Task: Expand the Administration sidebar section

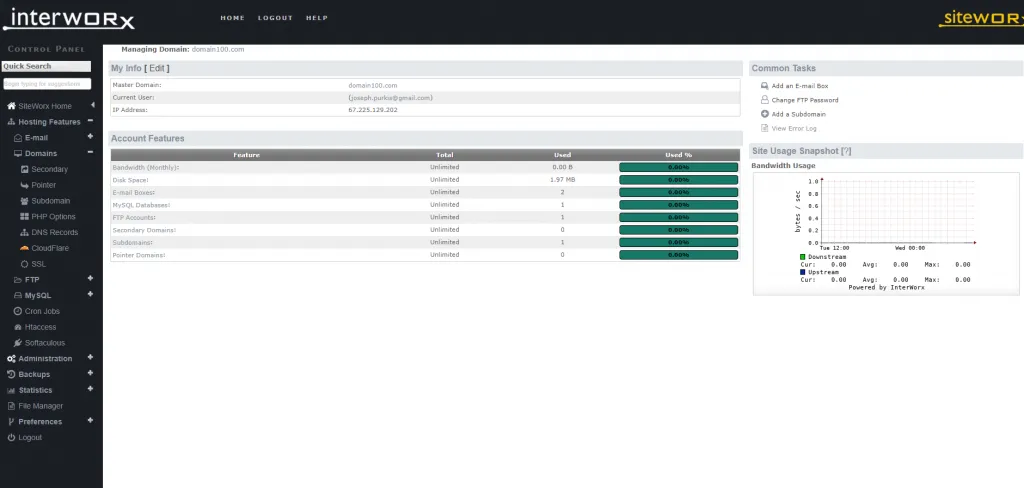Action: pos(90,358)
